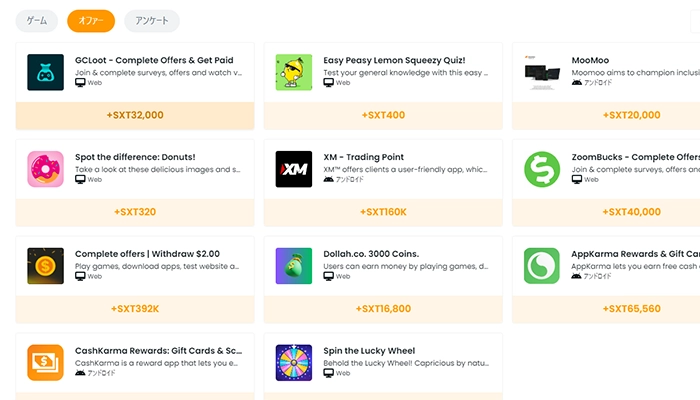Viewport: 700px width, 400px height.
Task: Click the MooMoo screenshot thumbnail
Action: pyautogui.click(x=542, y=72)
